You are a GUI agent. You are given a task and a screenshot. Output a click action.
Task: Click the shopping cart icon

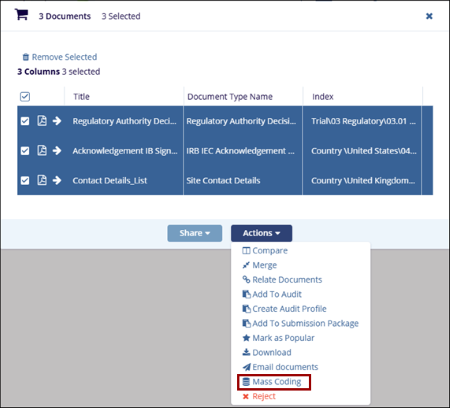[x=21, y=15]
